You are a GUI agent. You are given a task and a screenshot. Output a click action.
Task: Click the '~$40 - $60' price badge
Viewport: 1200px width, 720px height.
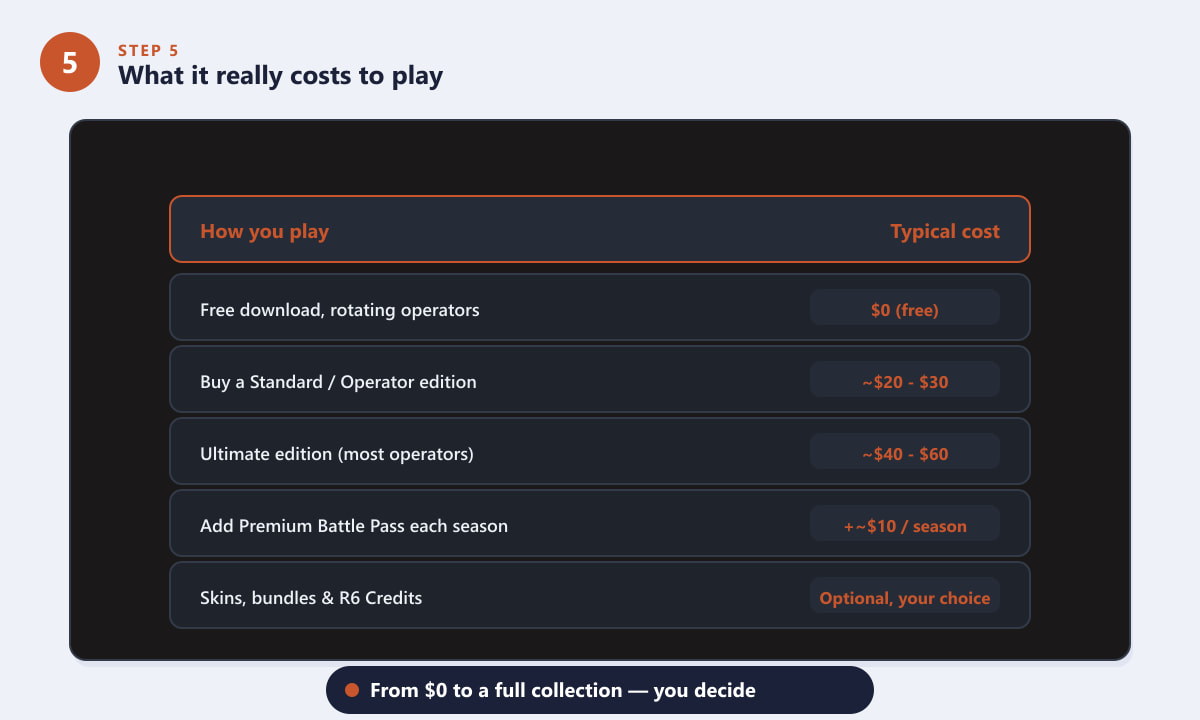pos(905,453)
